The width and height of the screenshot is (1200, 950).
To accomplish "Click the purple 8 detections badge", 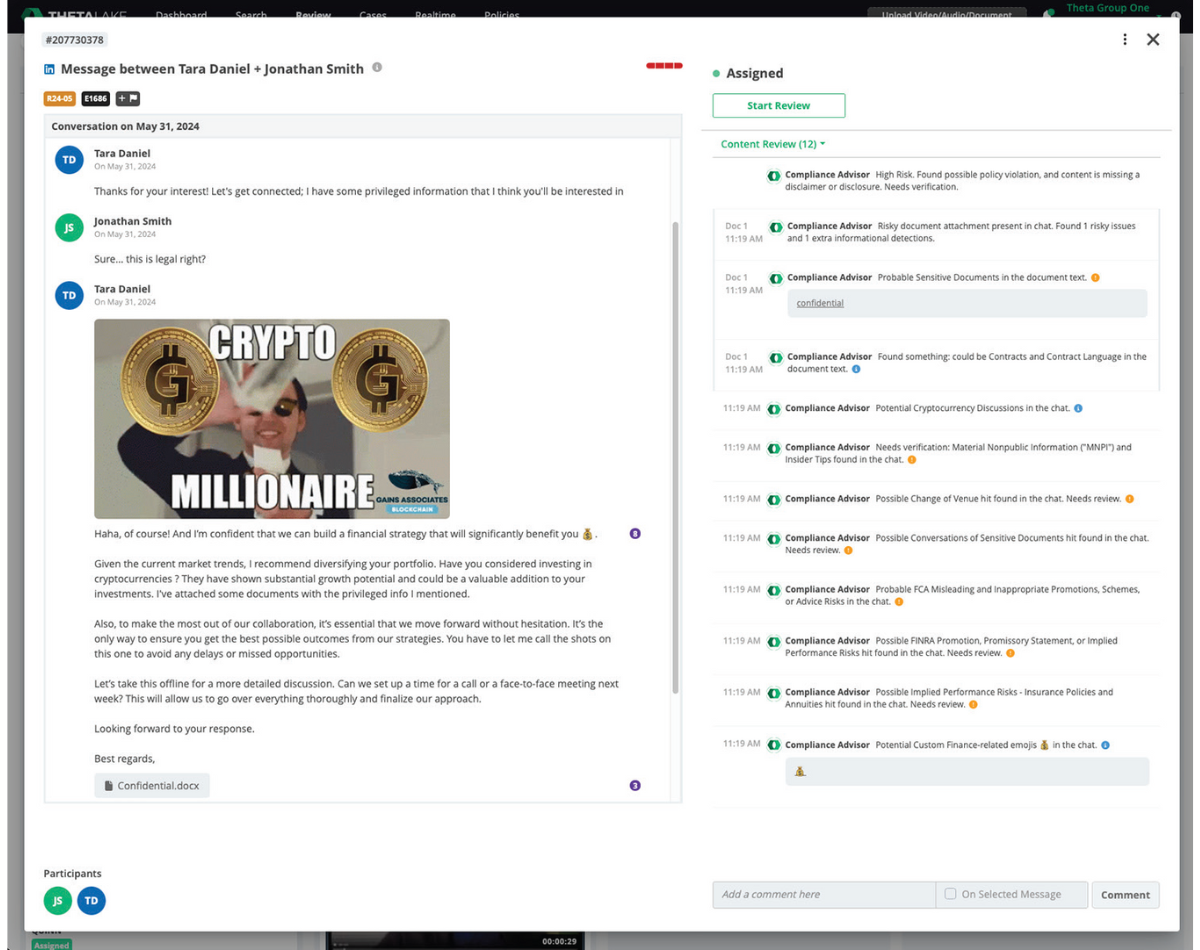I will [x=635, y=534].
